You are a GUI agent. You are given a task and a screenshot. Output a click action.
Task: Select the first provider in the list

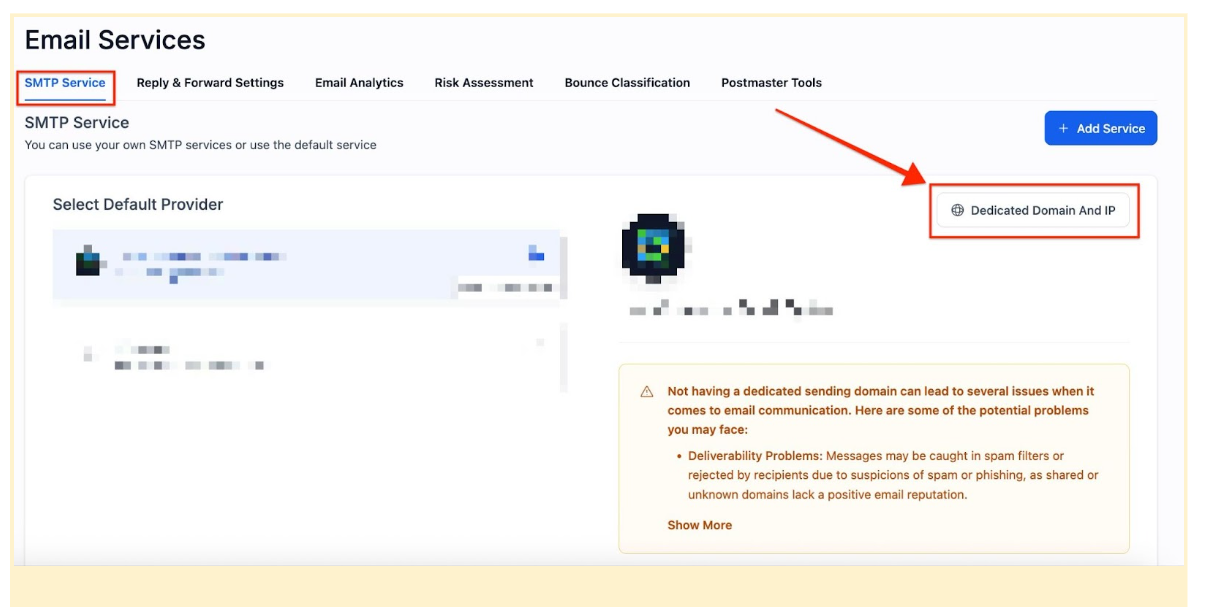[x=300, y=265]
